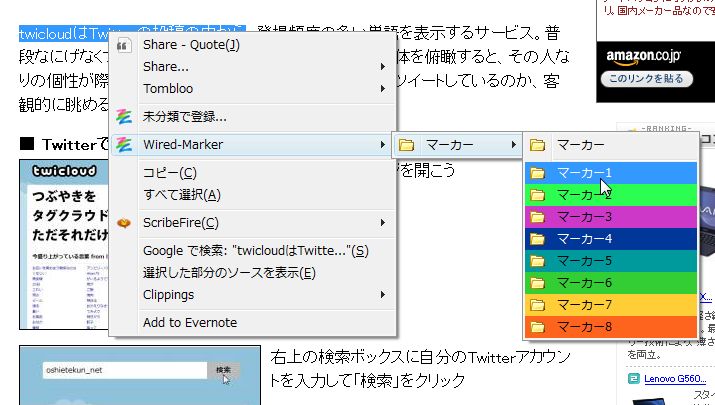The width and height of the screenshot is (715, 405).
Task: Click the twicloud screenshot thumbnail
Action: click(64, 244)
